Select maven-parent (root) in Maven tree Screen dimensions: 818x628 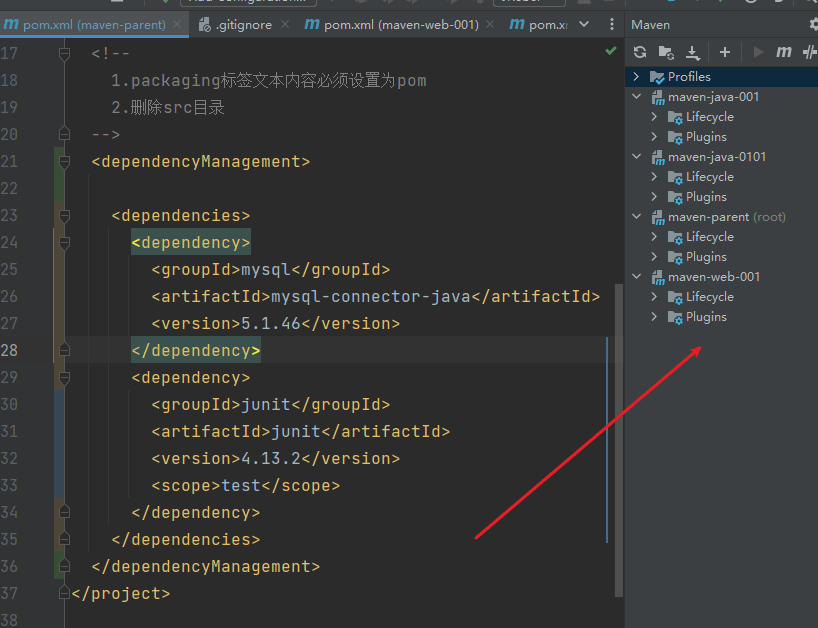726,217
